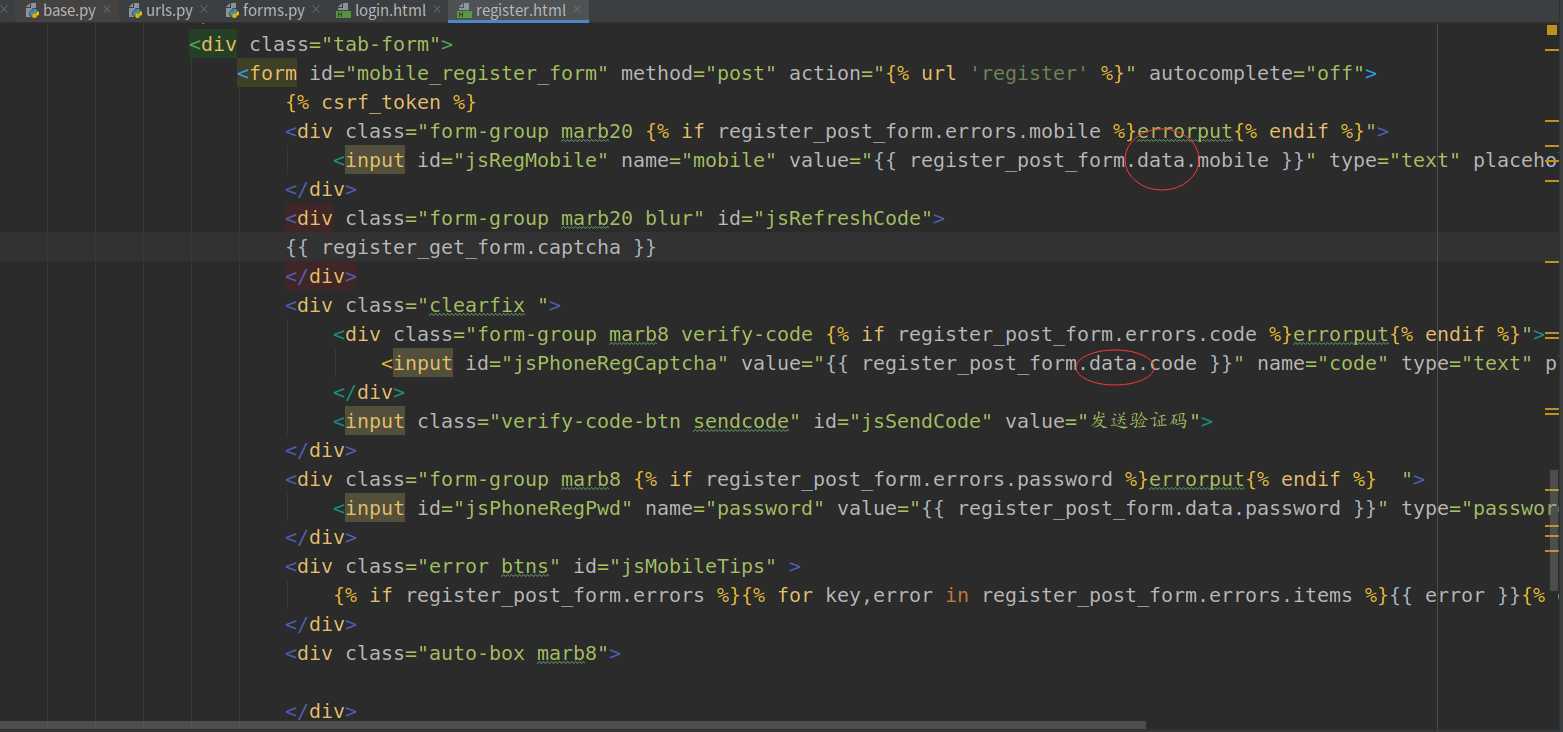This screenshot has height=732, width=1563.
Task: Click the "error btns" class value
Action: 489,566
